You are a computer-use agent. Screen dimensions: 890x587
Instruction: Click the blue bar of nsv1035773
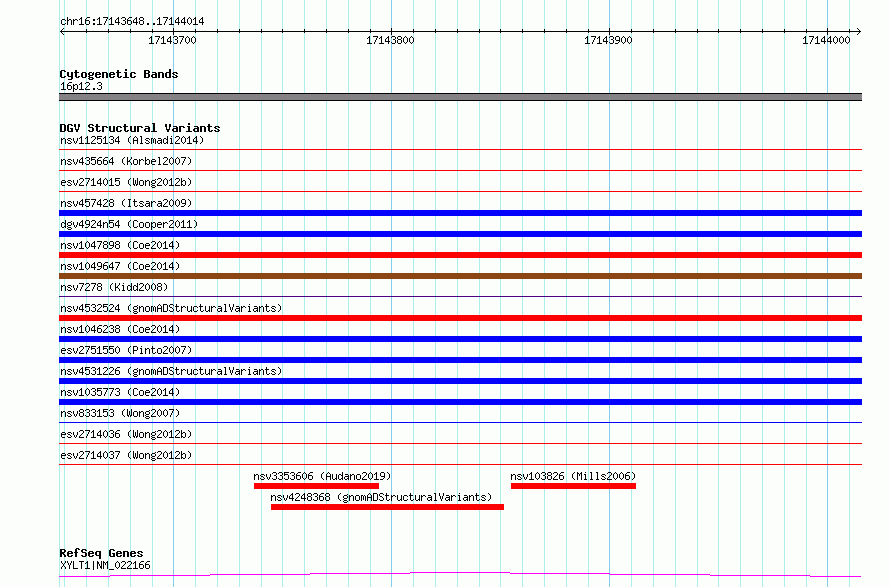460,402
